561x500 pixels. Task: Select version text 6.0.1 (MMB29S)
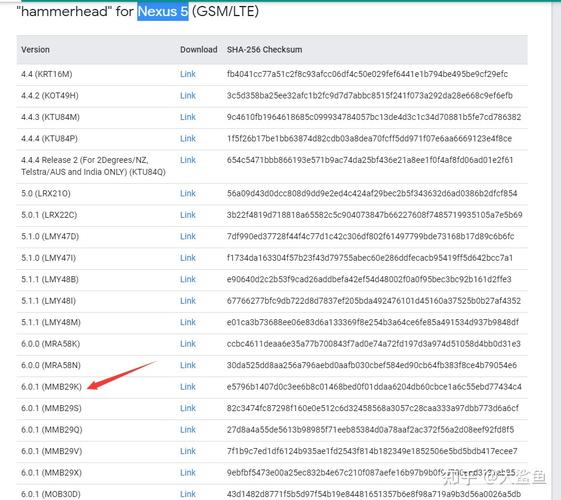(51, 408)
